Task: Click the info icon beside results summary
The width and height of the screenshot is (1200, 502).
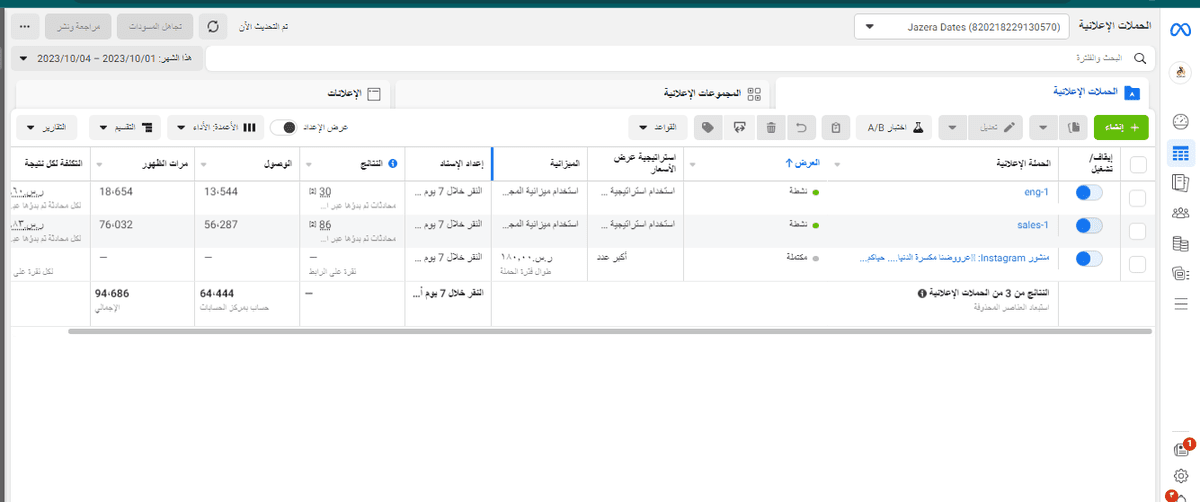Action: 923,294
